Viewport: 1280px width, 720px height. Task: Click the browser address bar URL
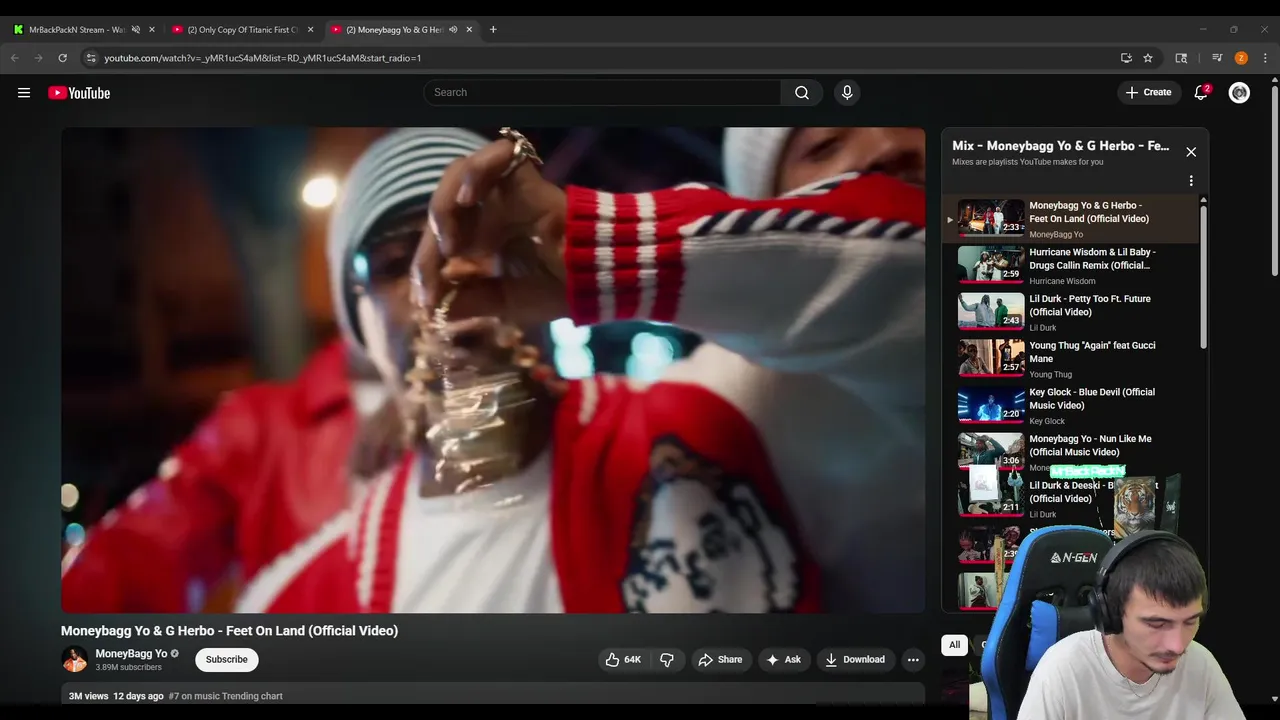coord(262,58)
